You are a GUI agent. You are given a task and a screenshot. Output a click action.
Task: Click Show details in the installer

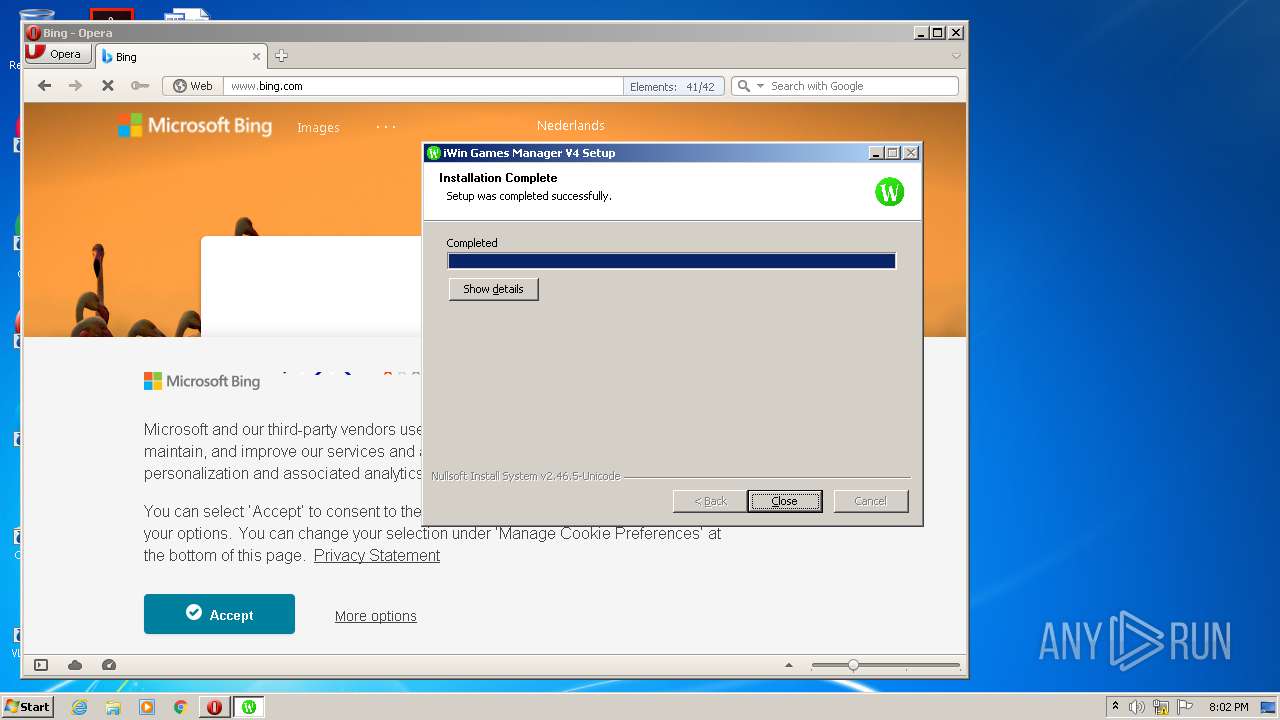pos(493,289)
